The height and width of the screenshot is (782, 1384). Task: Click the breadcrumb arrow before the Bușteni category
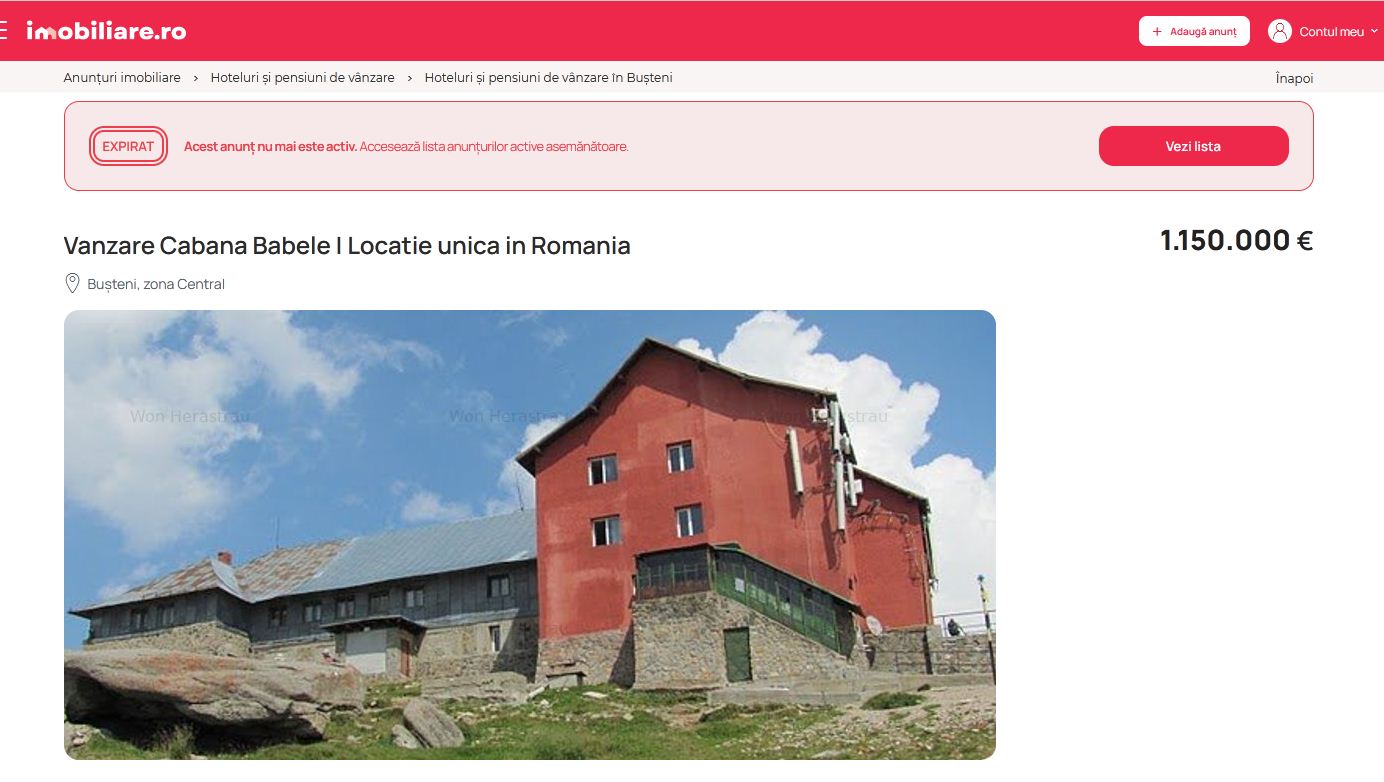pyautogui.click(x=410, y=78)
